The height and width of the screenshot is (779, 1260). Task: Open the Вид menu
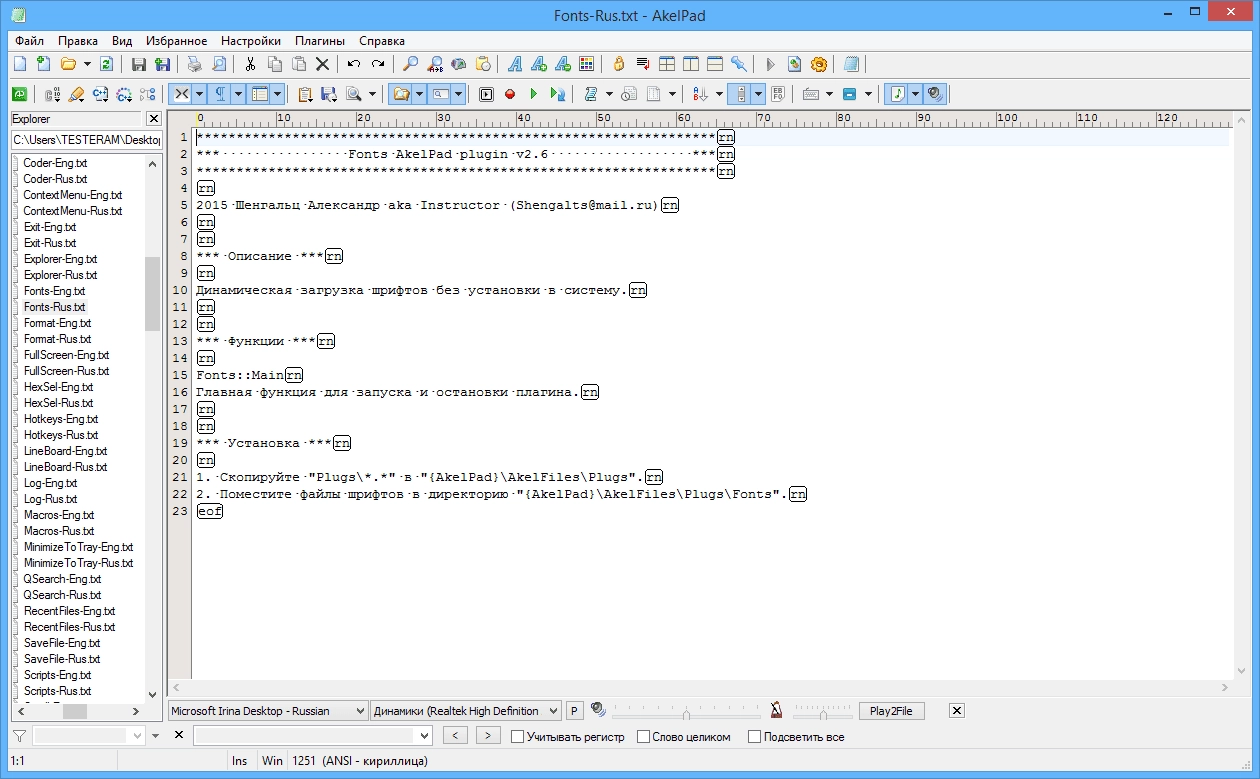pos(122,41)
